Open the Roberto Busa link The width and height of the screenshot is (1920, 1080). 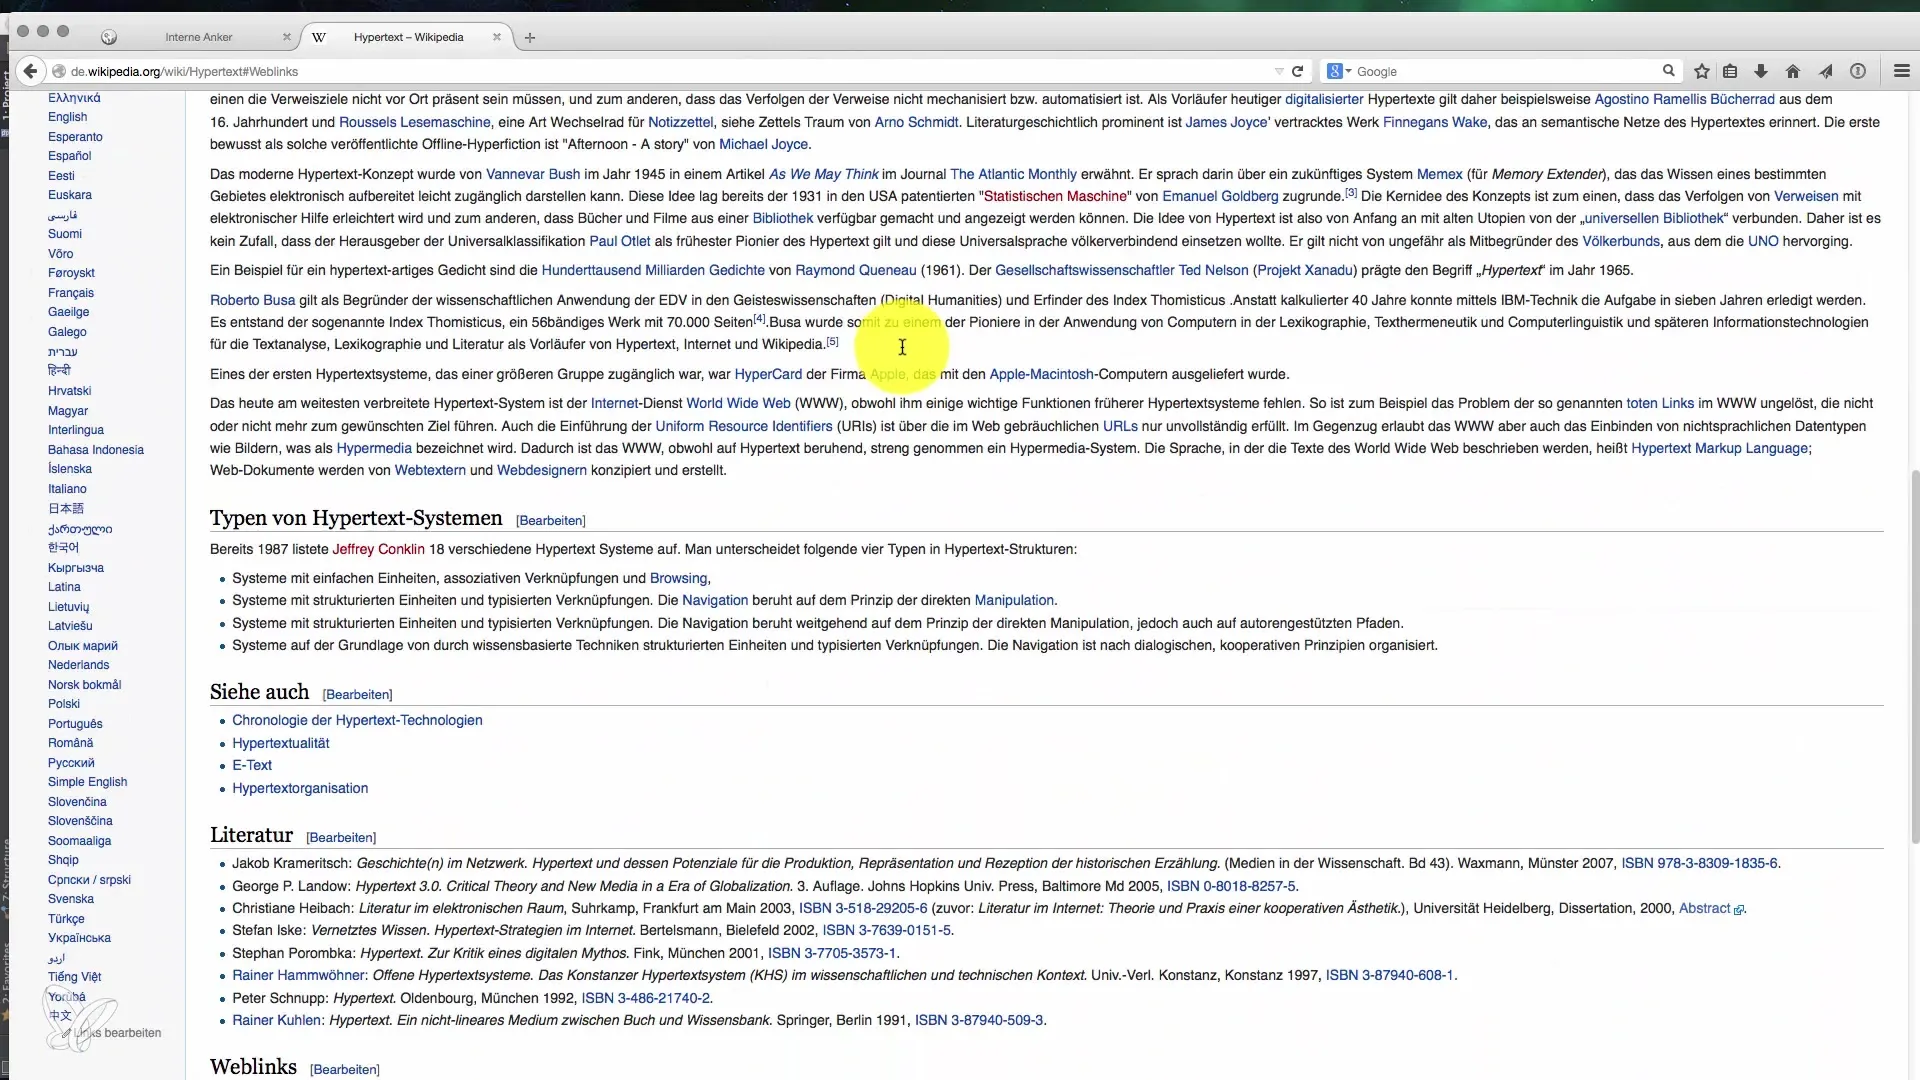pos(252,300)
